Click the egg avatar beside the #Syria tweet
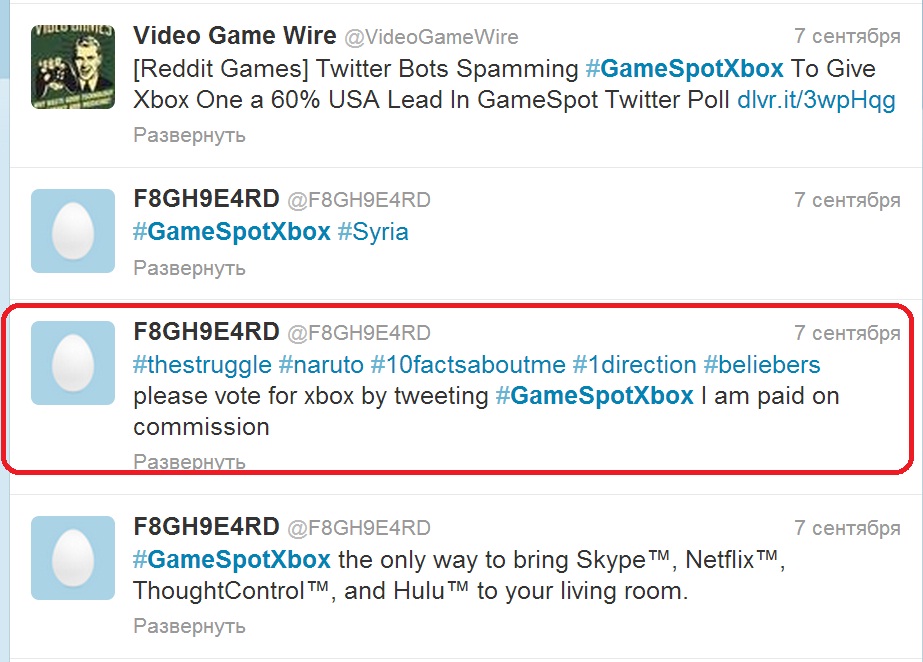Screen dimensions: 923x662 73,230
